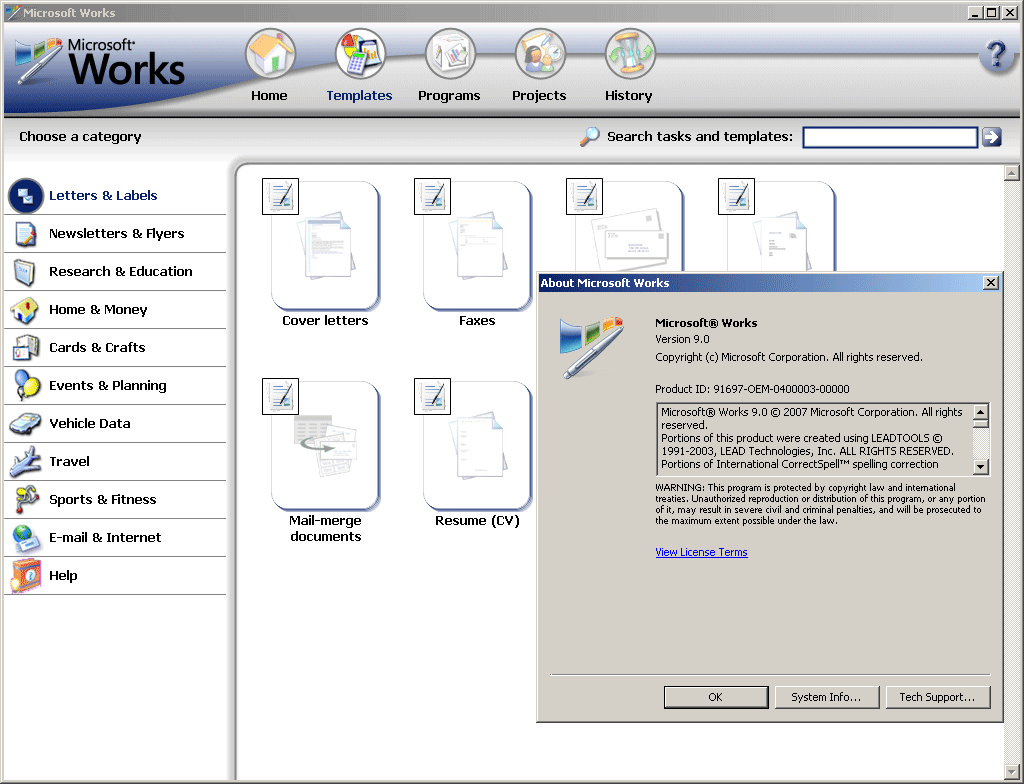Open the History hourglass icon
This screenshot has height=784, width=1024.
pyautogui.click(x=630, y=54)
